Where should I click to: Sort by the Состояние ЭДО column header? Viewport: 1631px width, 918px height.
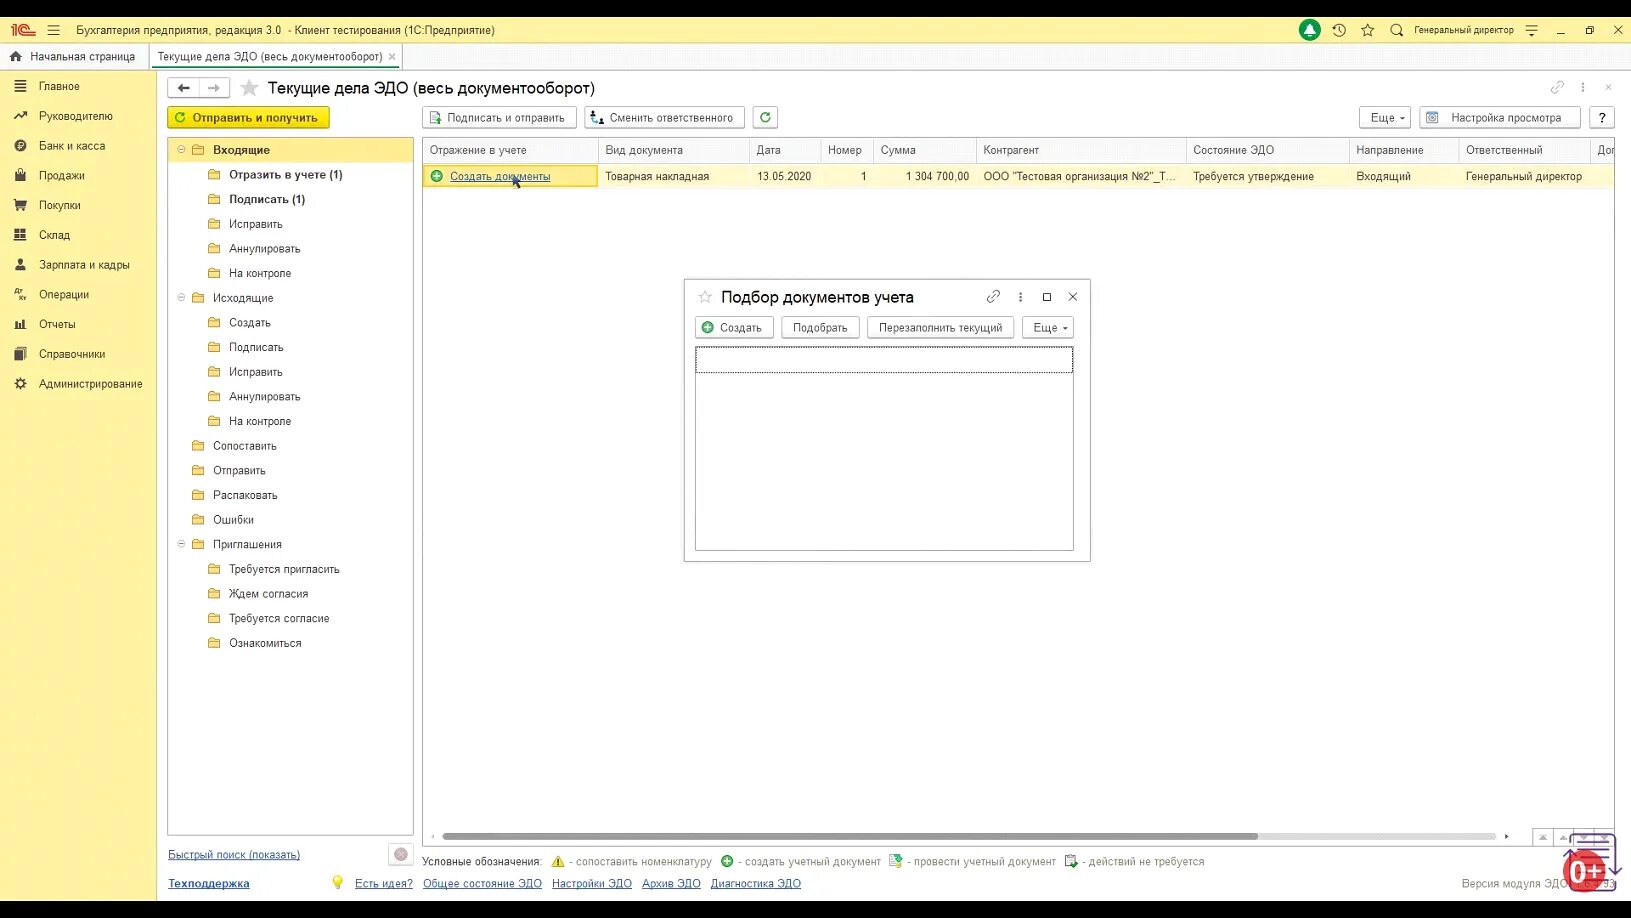coord(1267,150)
